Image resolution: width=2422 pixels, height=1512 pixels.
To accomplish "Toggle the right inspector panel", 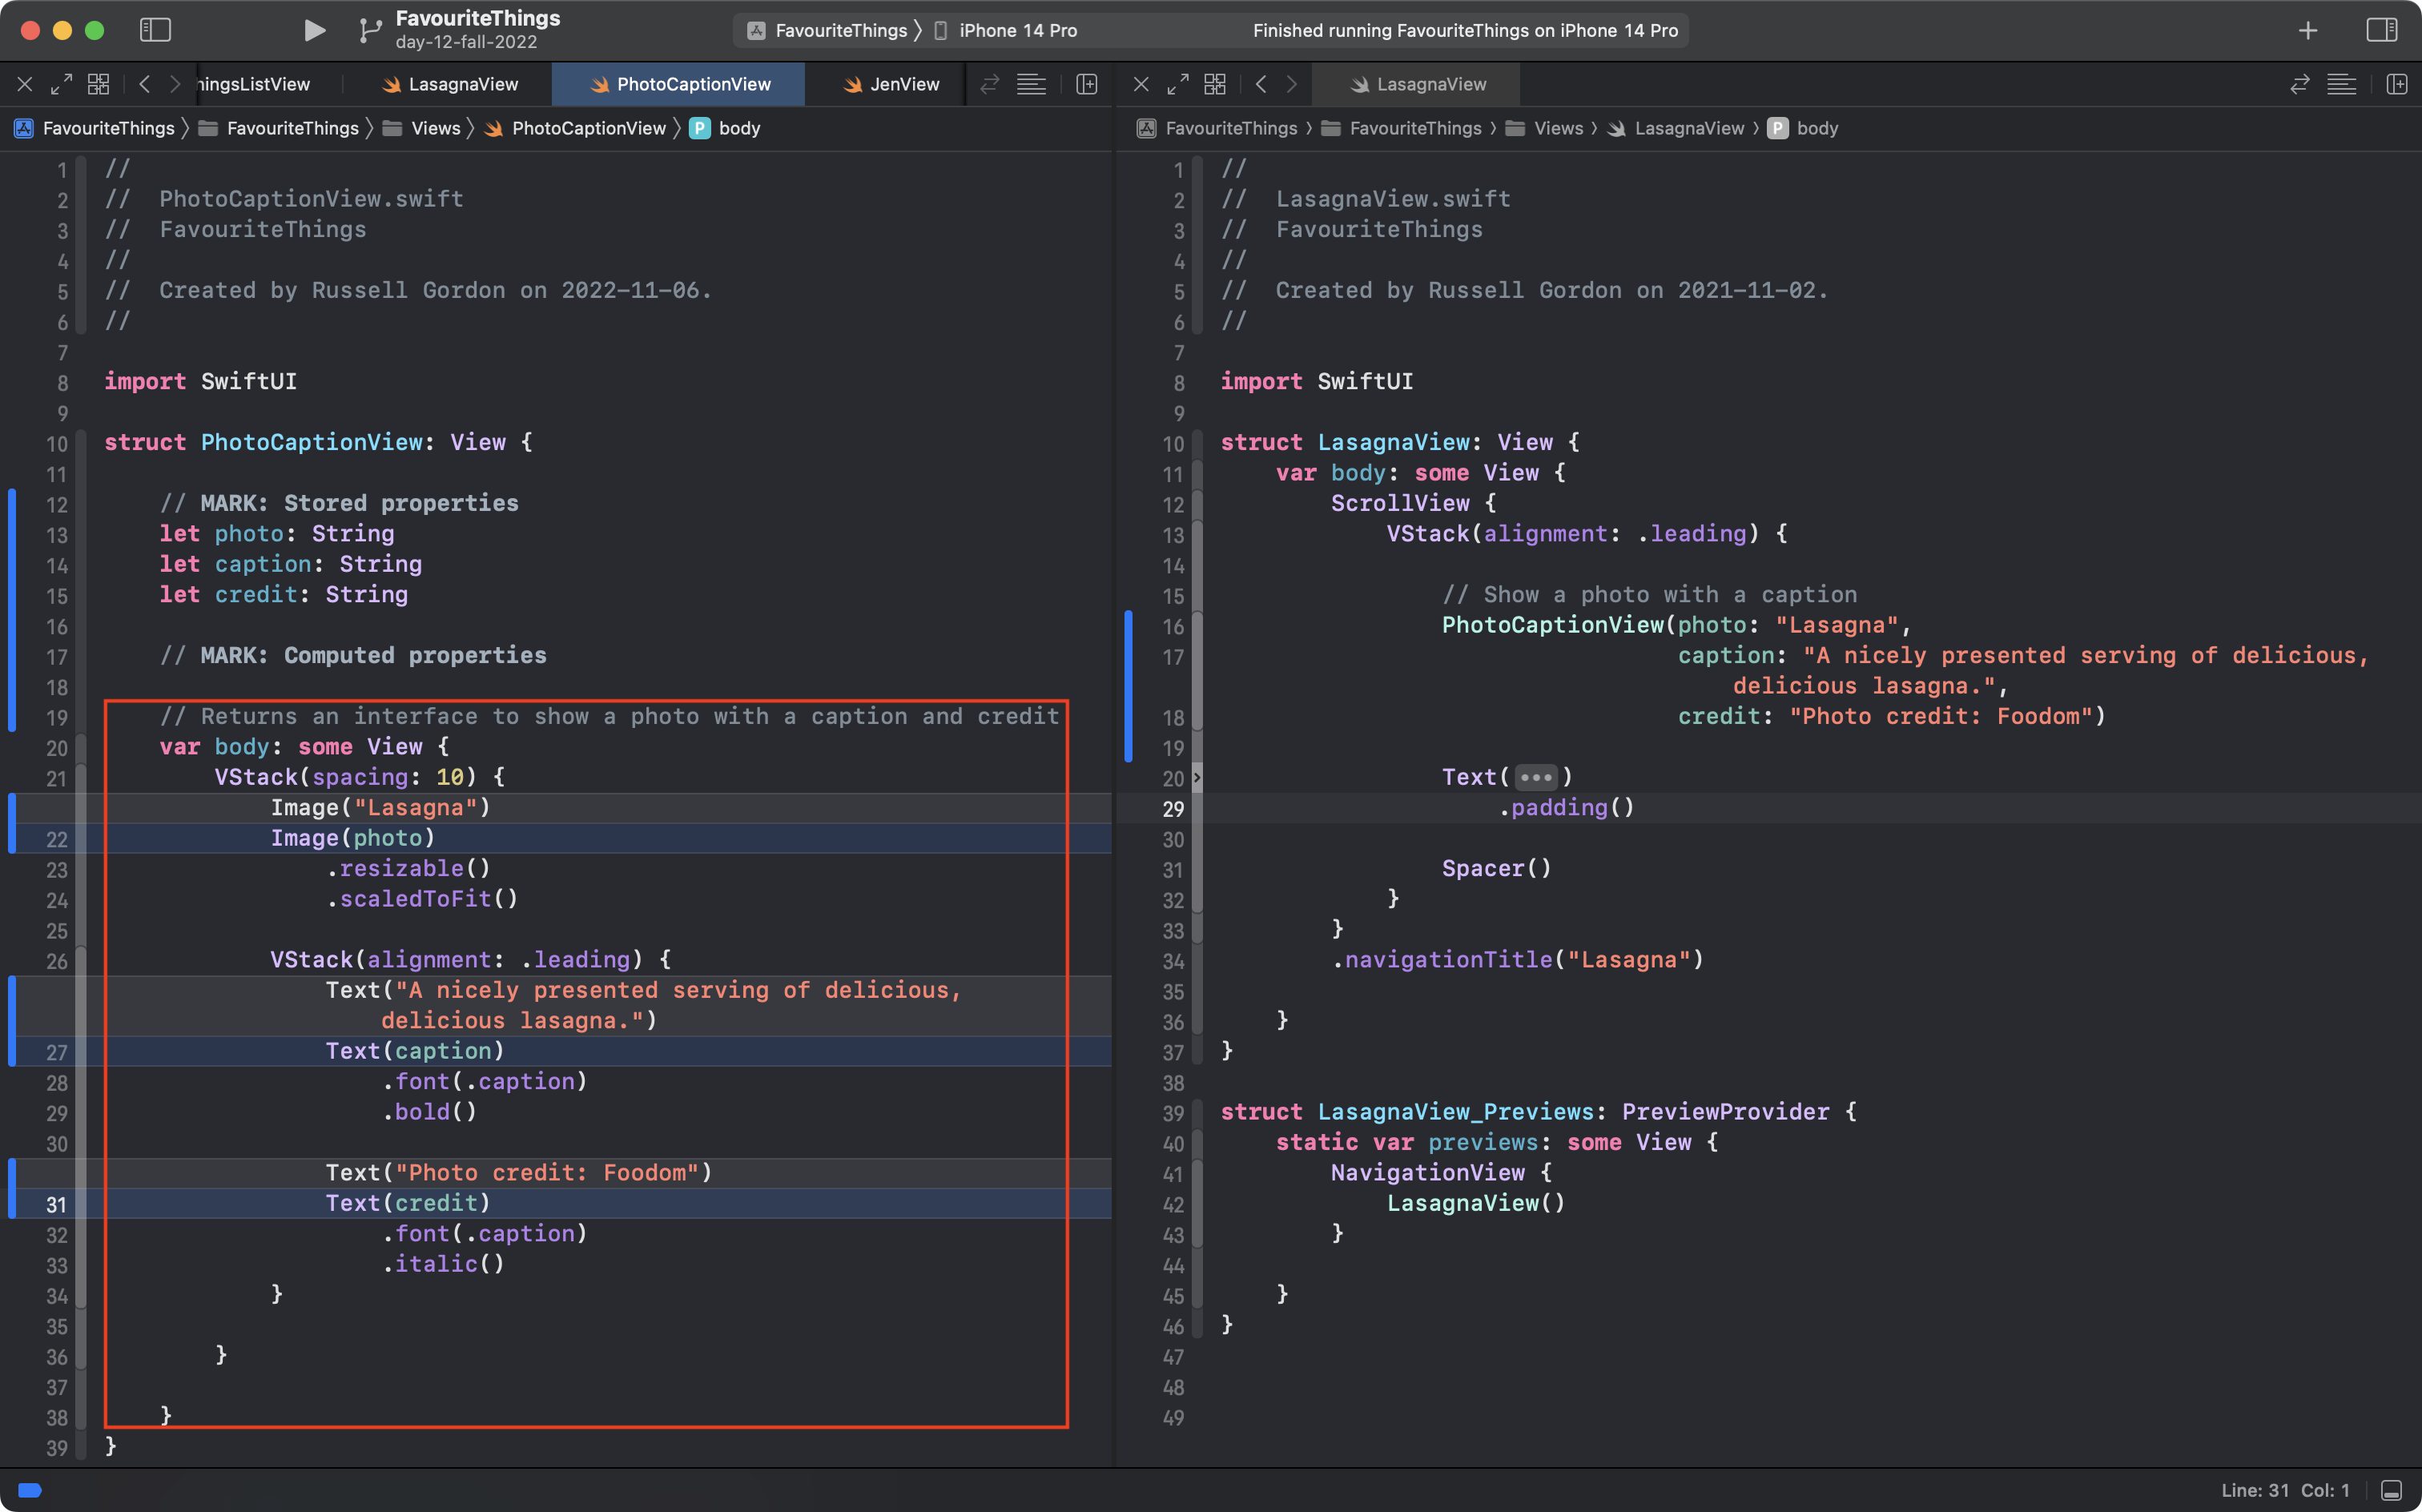I will point(2381,30).
